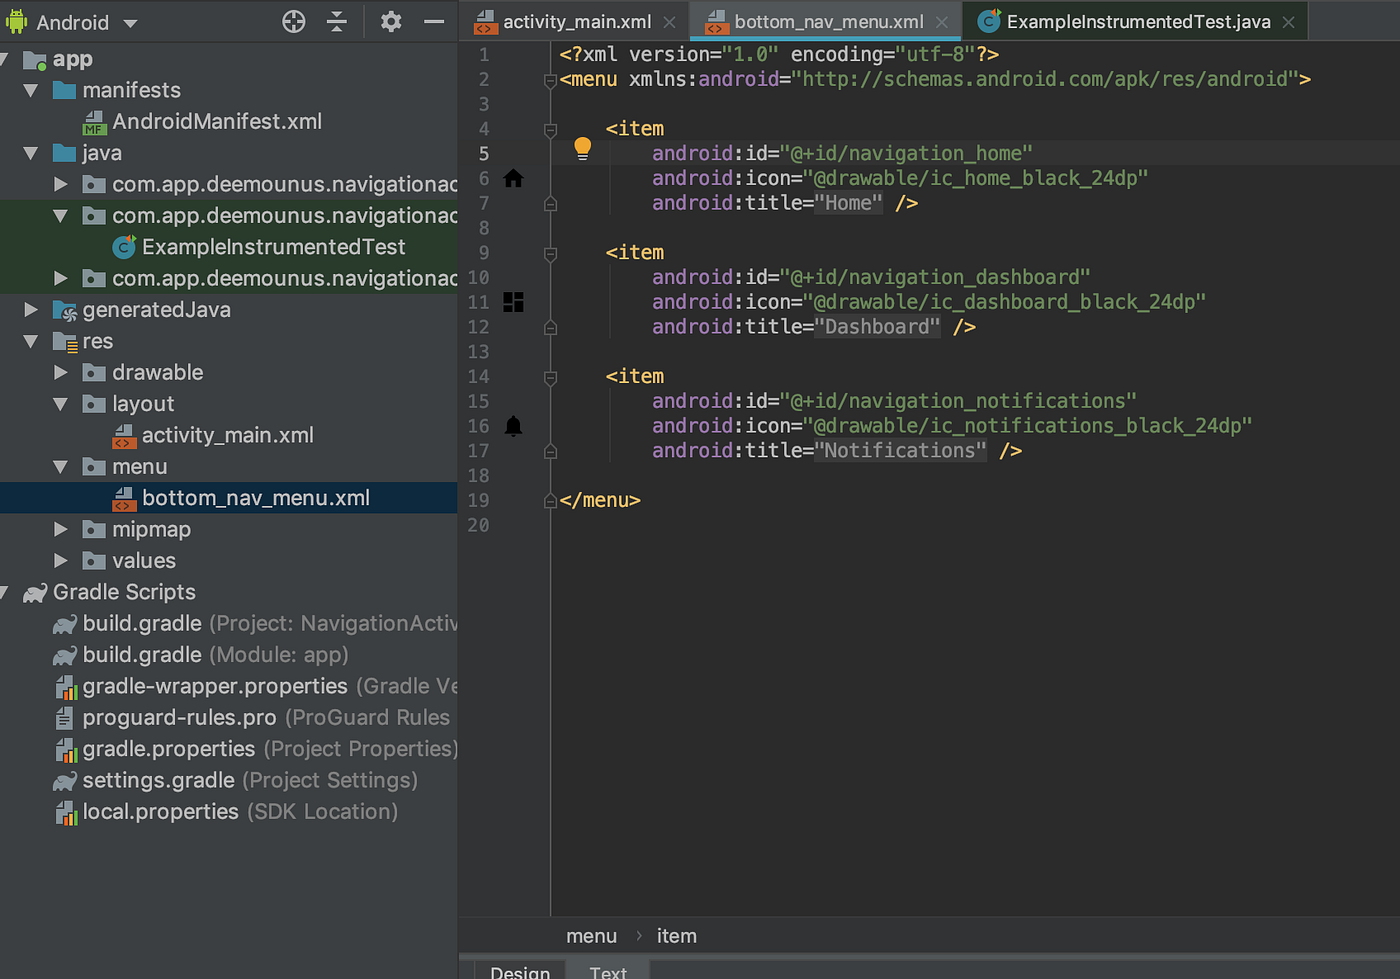Screen dimensions: 1400x979
Task: Click the AndroidManifest.xml manifest file icon
Action: tap(93, 122)
